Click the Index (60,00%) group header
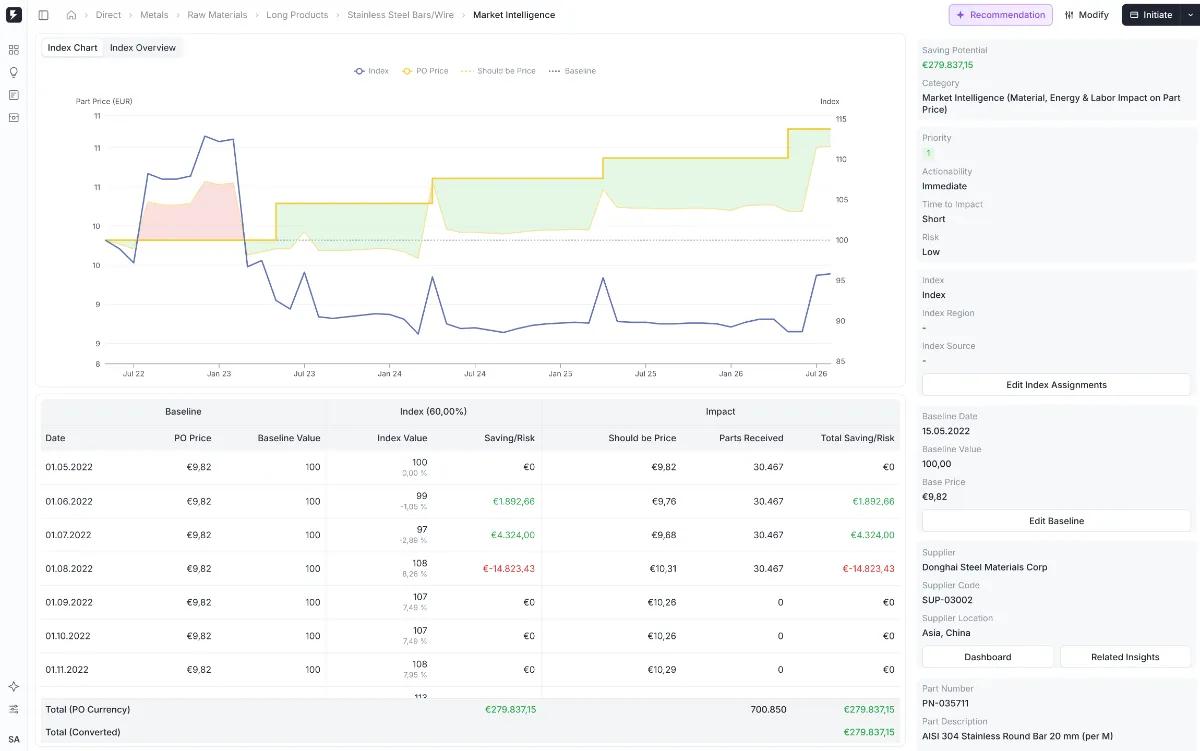This screenshot has width=1200, height=751. [x=433, y=412]
